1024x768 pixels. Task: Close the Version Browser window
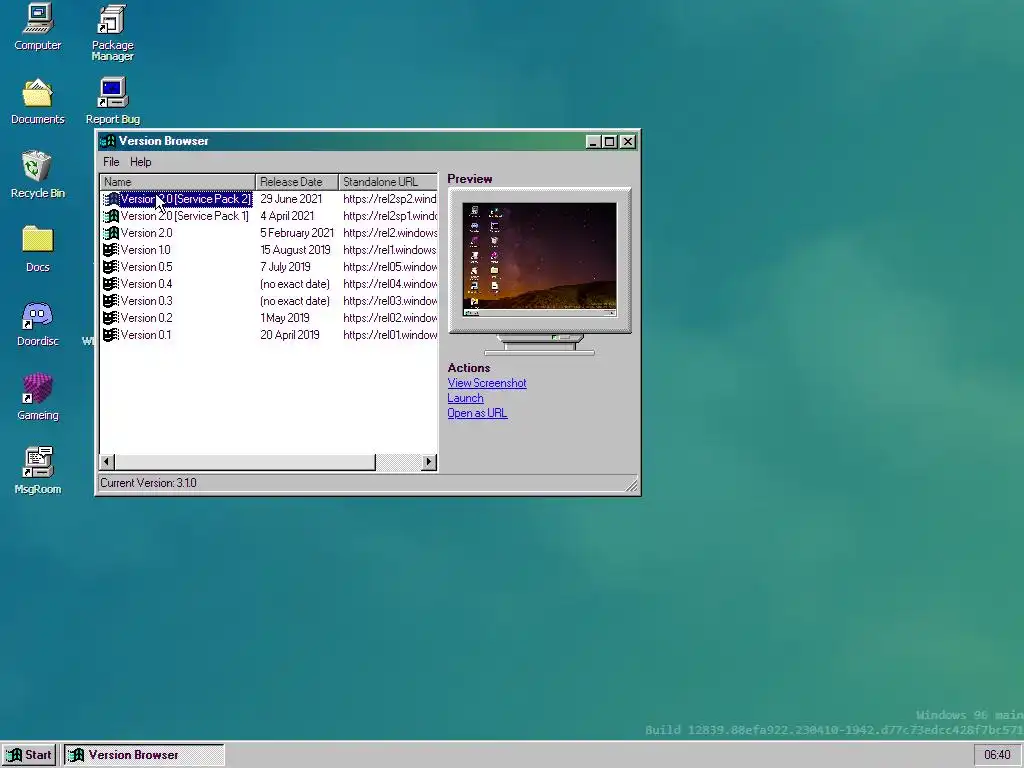[x=628, y=142]
